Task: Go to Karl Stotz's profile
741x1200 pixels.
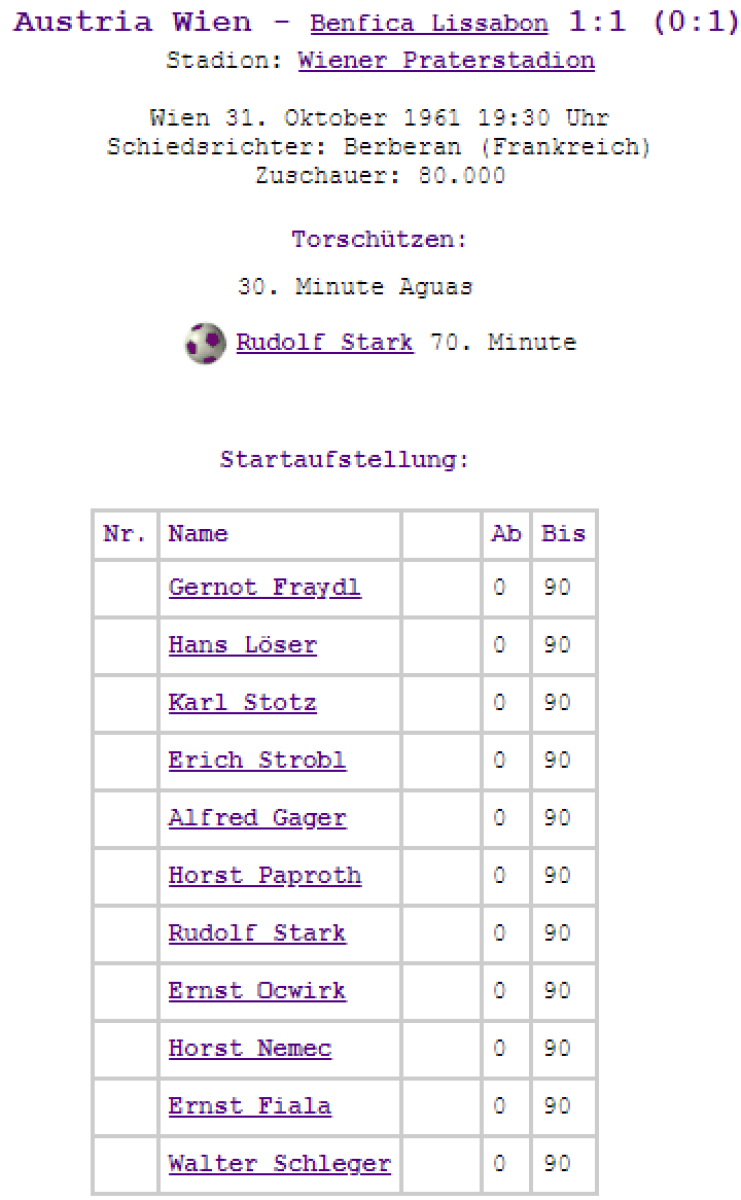Action: point(242,703)
